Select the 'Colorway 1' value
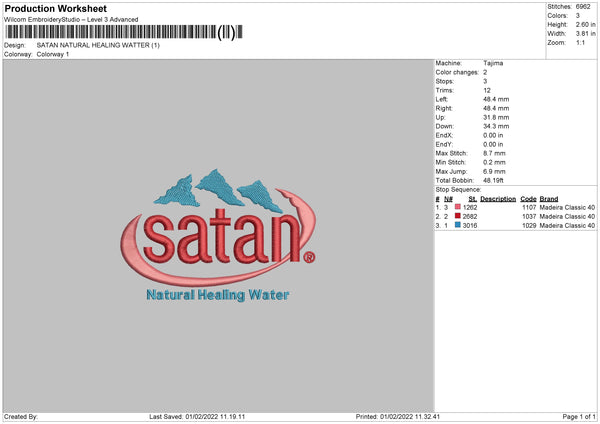Viewport: 600px width, 424px height. (53, 54)
